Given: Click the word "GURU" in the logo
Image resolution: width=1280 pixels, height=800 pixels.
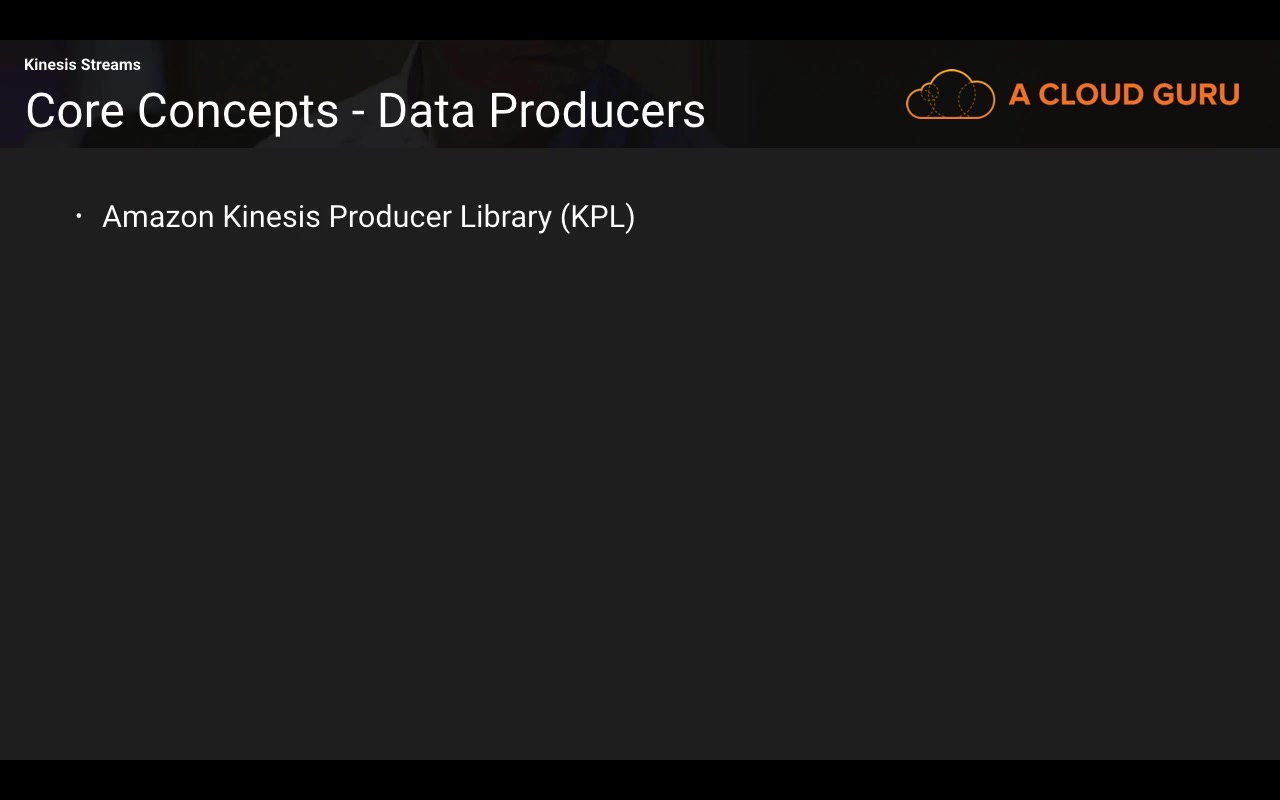Looking at the screenshot, I should point(1196,95).
